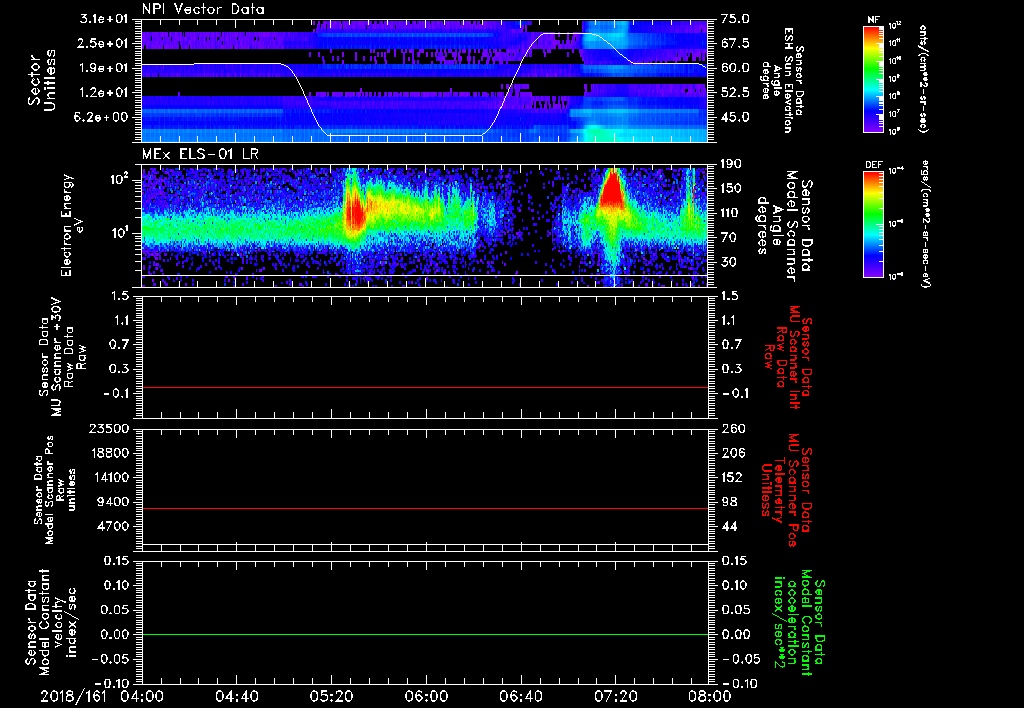Click the 98 telemetry tick label
This screenshot has width=1024, height=708.
pos(728,502)
